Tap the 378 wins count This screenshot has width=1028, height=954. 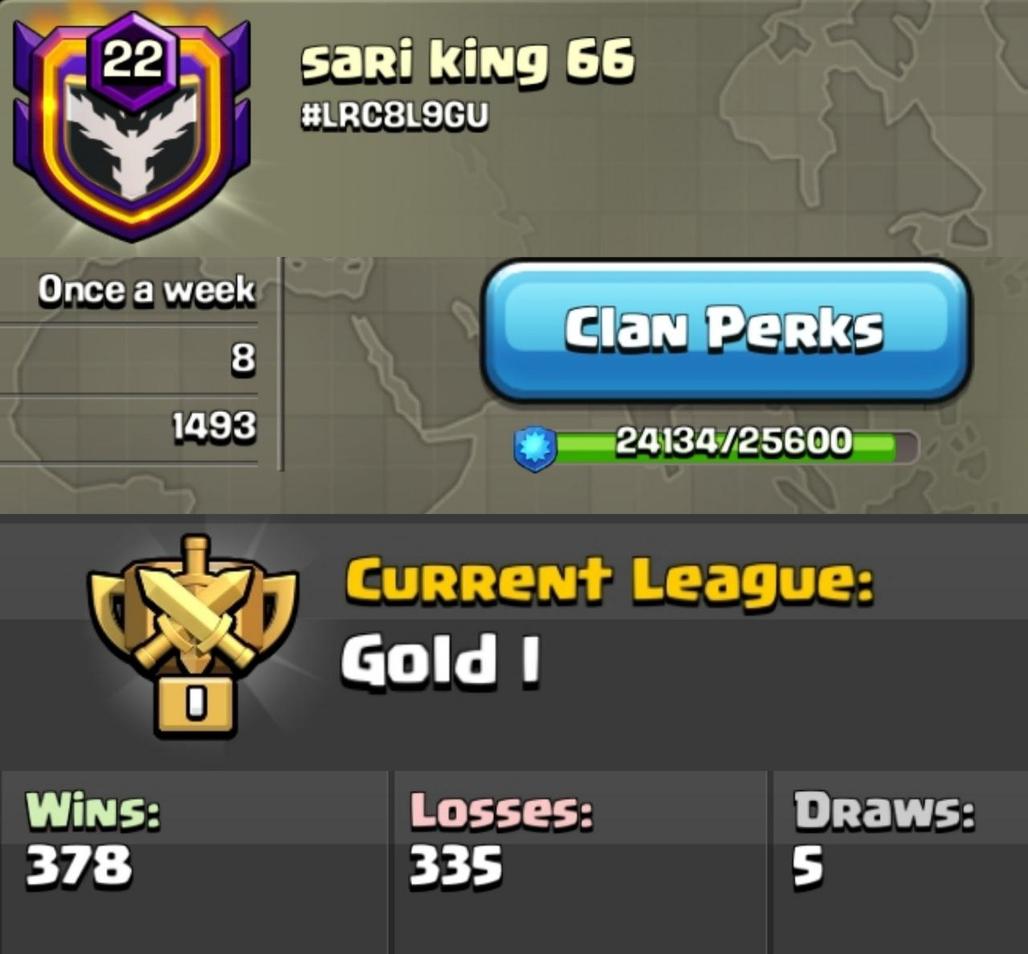(79, 865)
